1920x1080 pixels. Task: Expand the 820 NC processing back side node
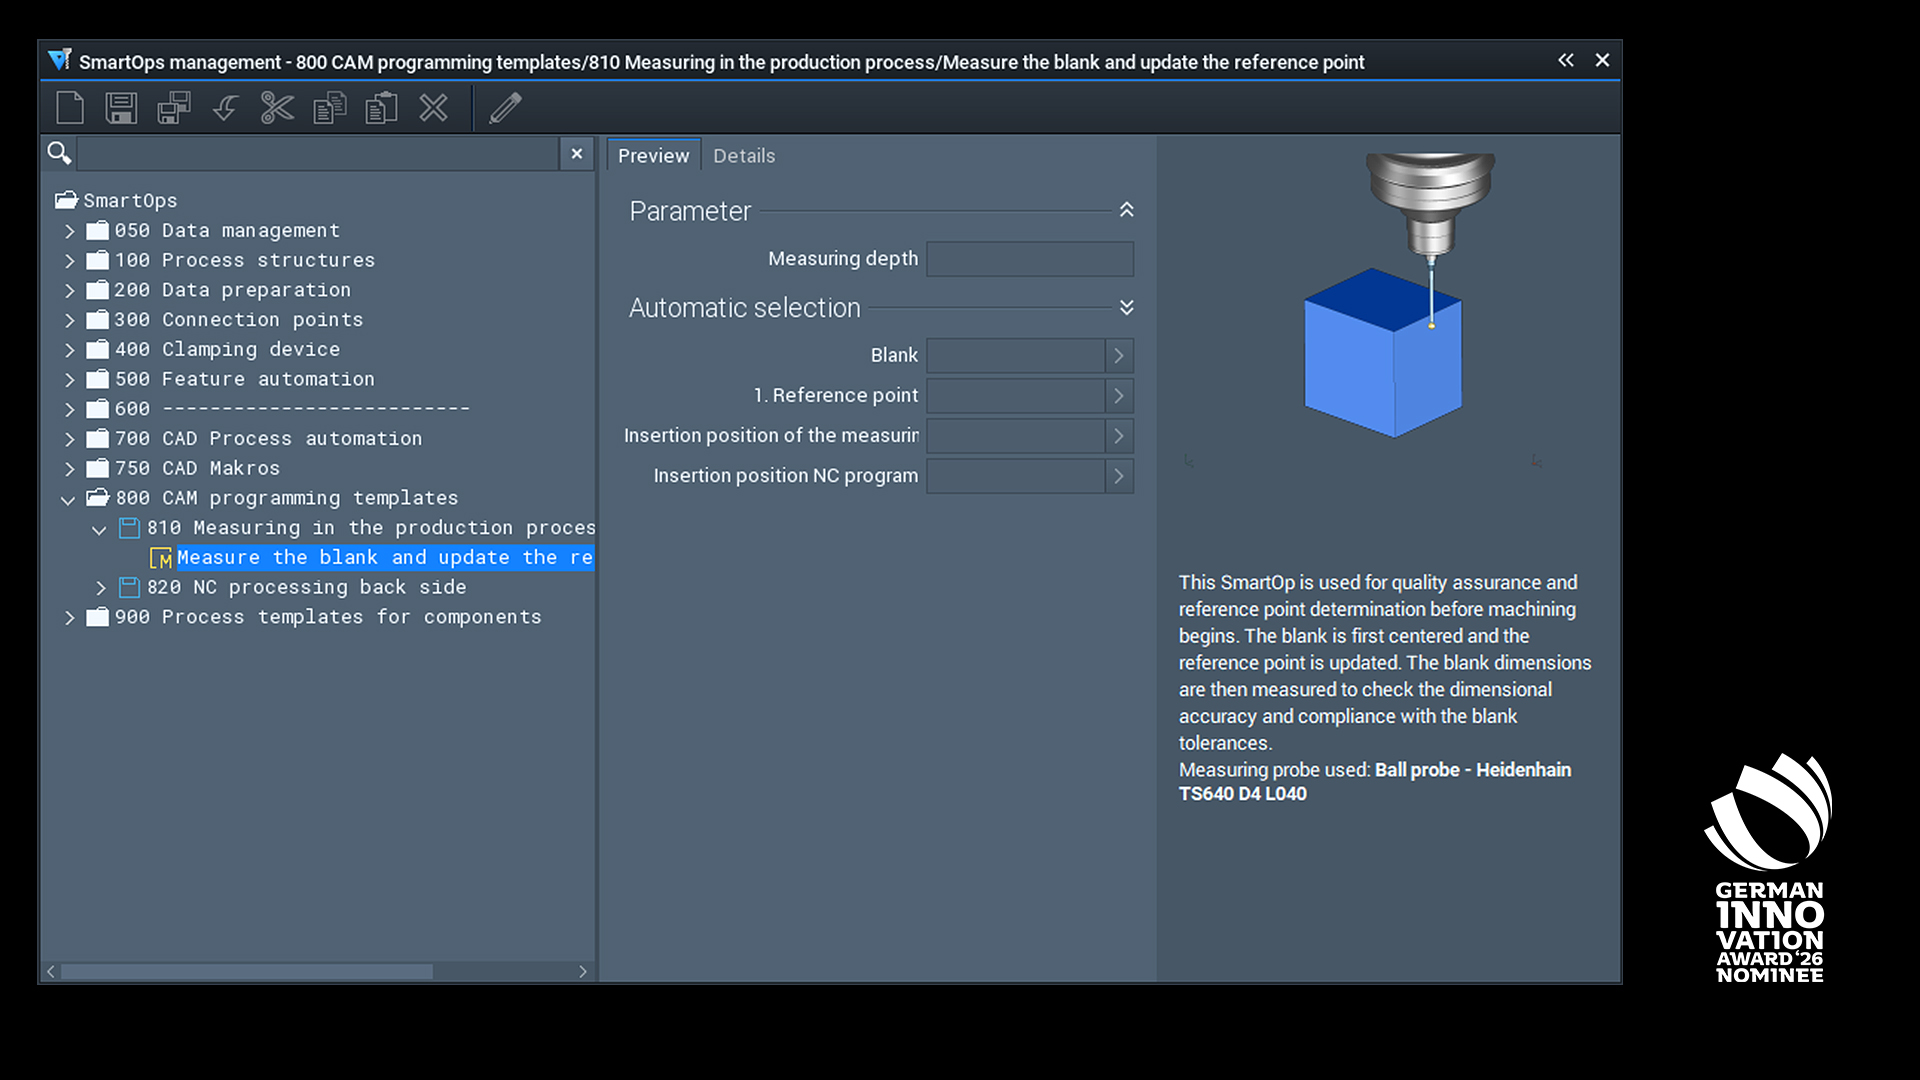(x=100, y=588)
